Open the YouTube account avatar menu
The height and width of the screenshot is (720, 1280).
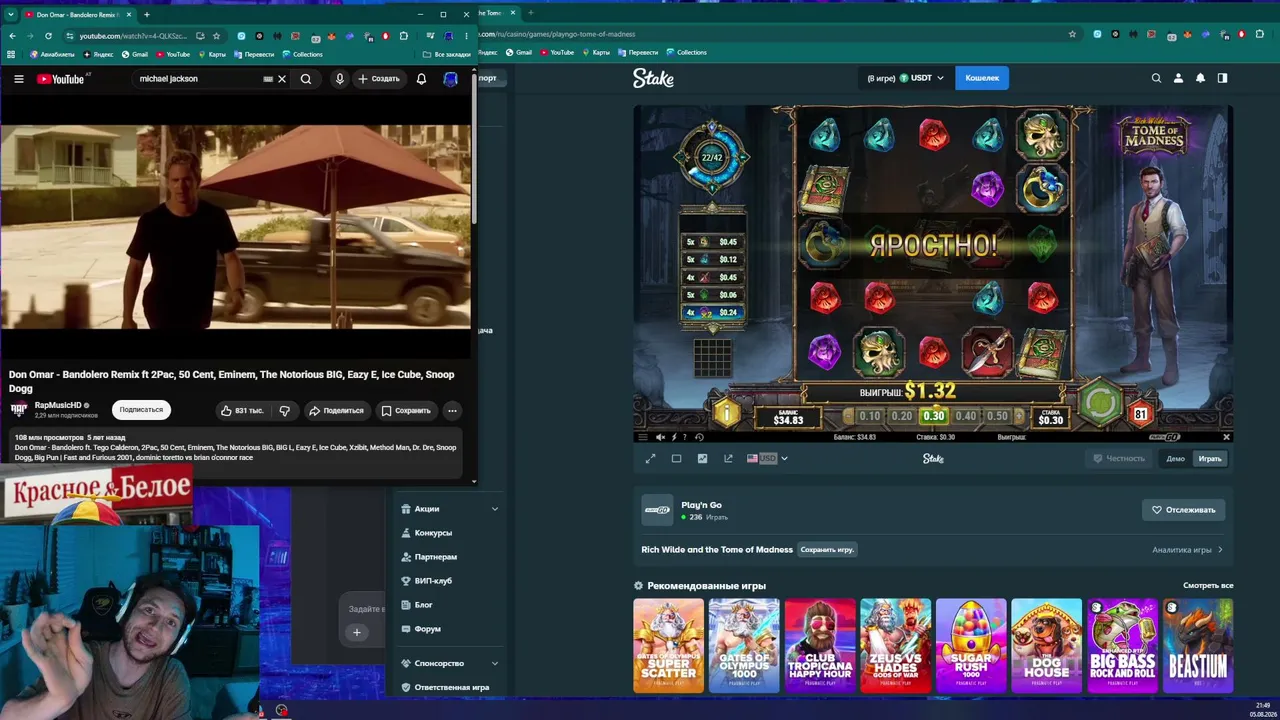point(450,79)
